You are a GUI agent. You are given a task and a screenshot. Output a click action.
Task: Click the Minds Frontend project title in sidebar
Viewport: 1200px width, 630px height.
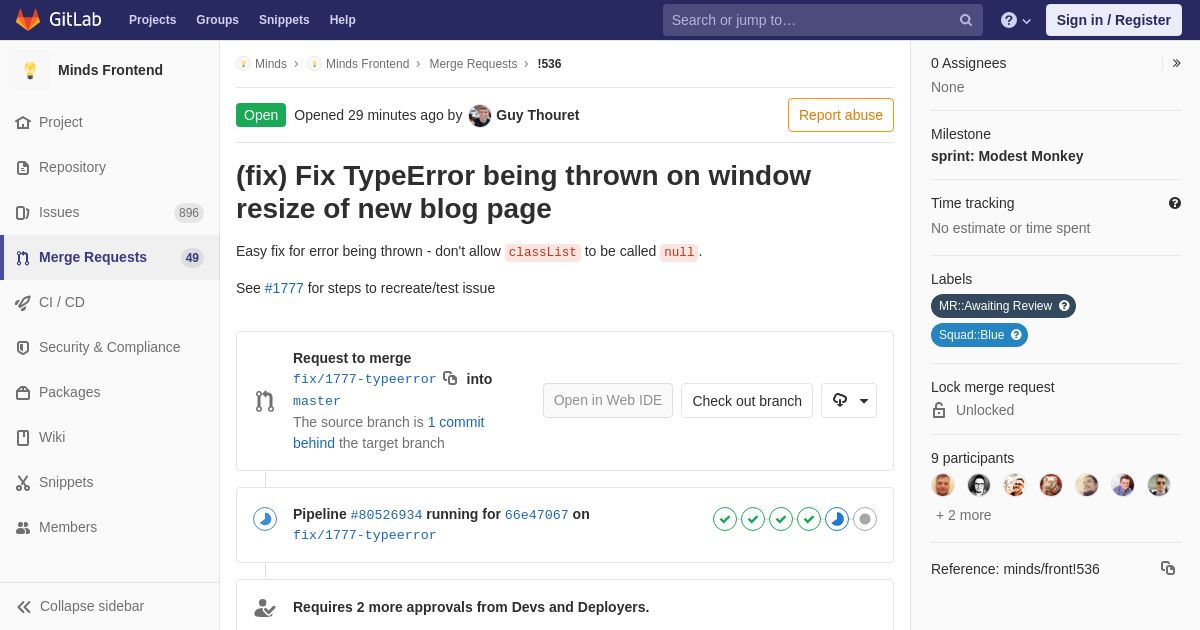pyautogui.click(x=110, y=70)
